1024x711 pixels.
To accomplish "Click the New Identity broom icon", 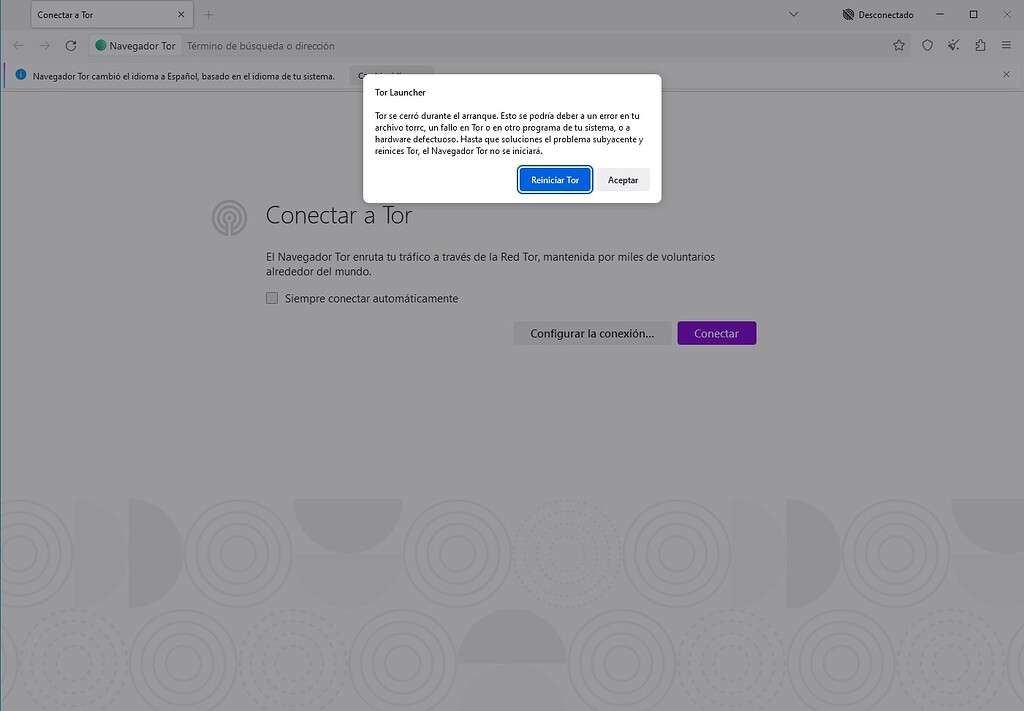I will [954, 46].
